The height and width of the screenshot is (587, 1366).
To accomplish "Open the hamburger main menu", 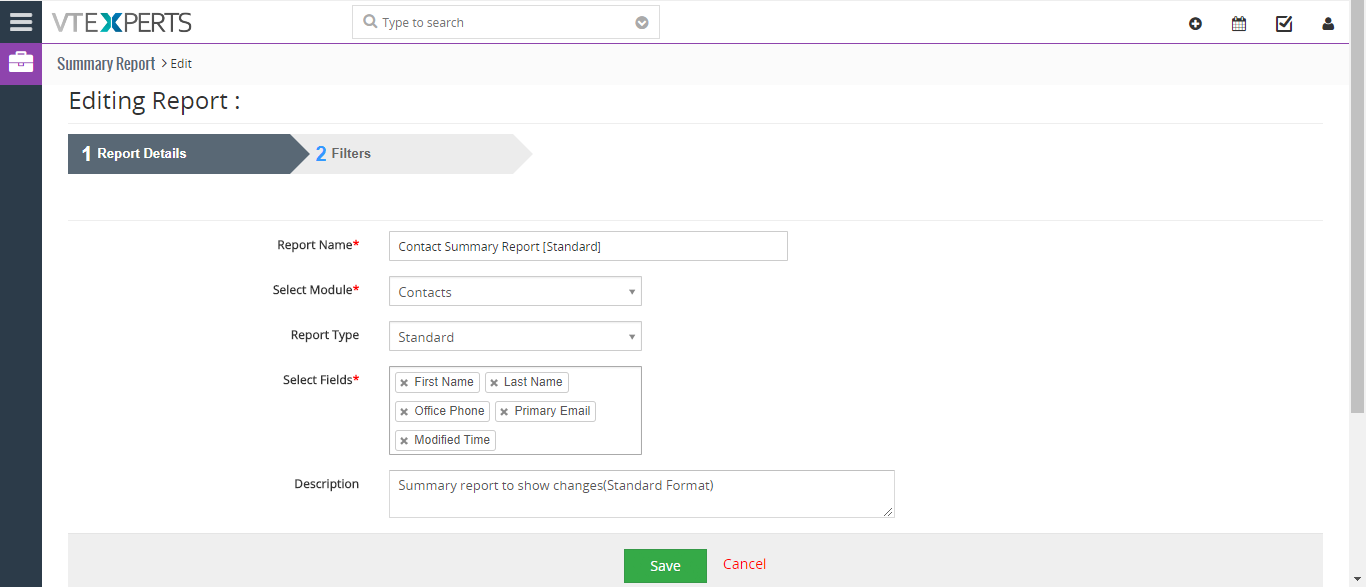I will (21, 22).
